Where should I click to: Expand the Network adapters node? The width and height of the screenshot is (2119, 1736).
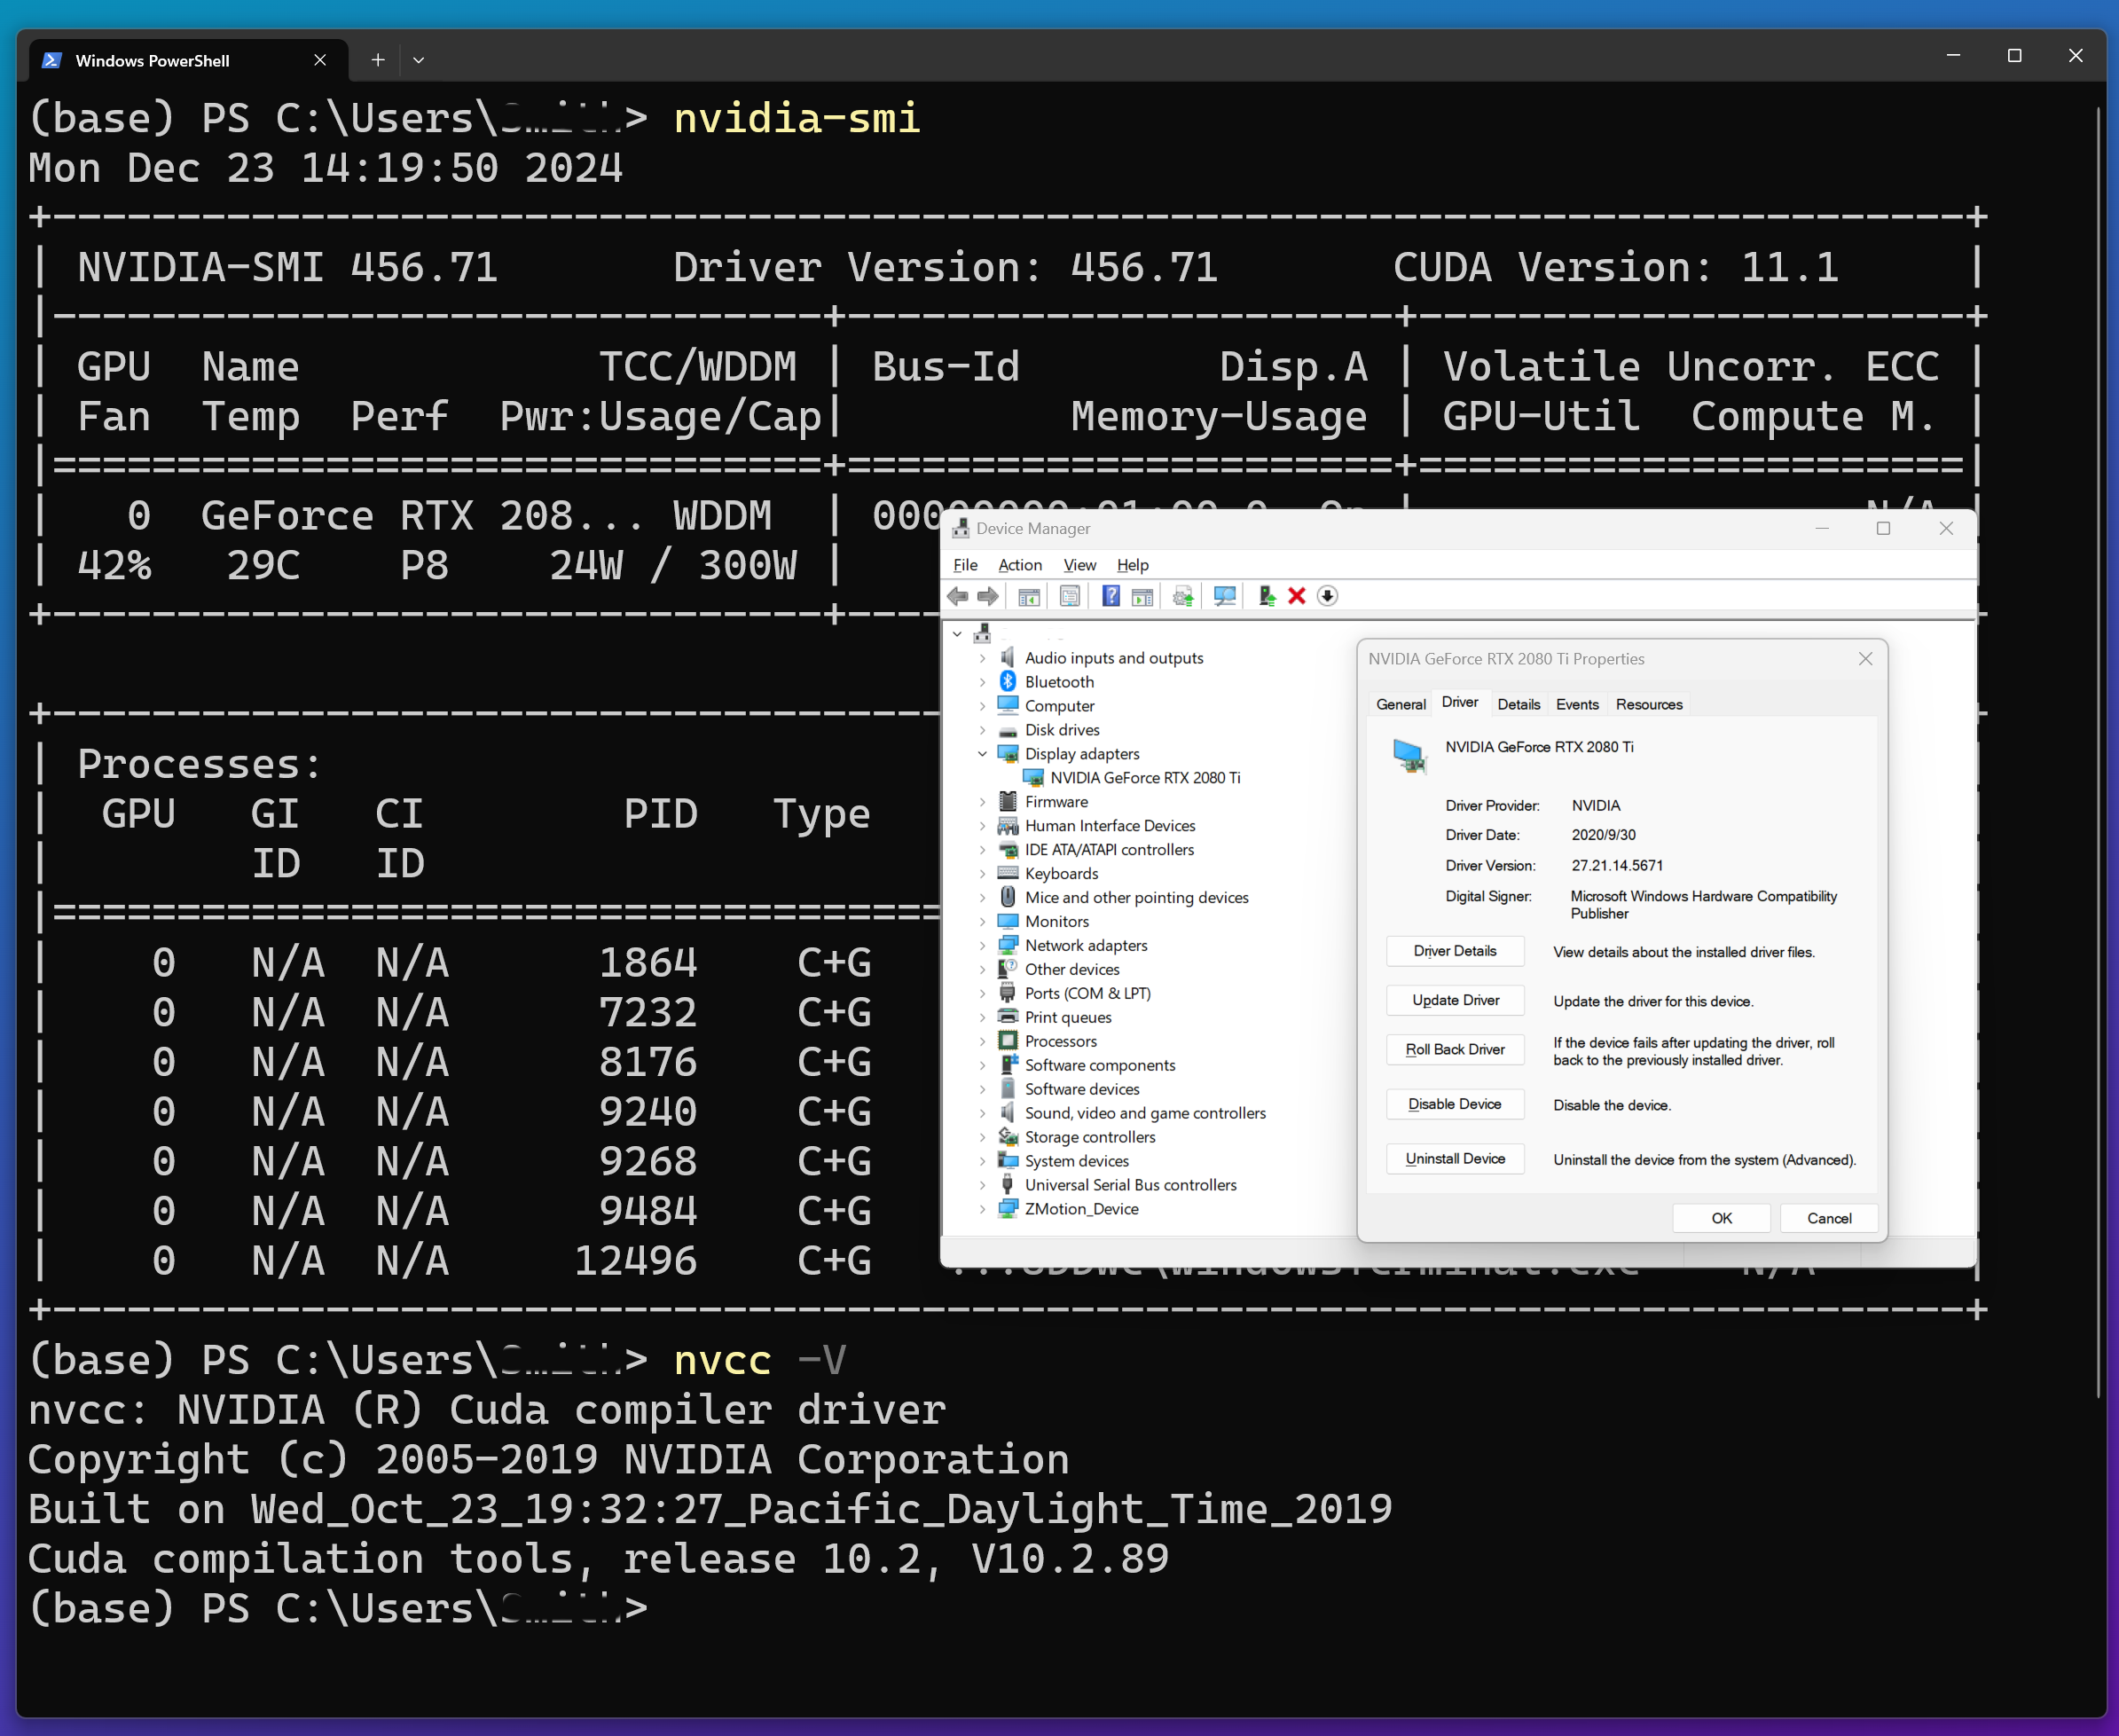[982, 945]
